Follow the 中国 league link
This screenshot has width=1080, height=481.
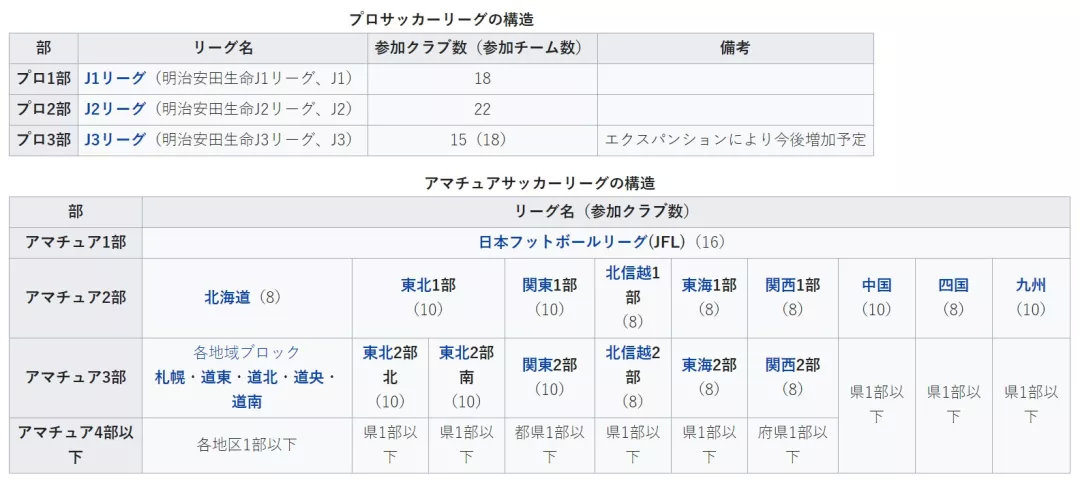tap(876, 286)
